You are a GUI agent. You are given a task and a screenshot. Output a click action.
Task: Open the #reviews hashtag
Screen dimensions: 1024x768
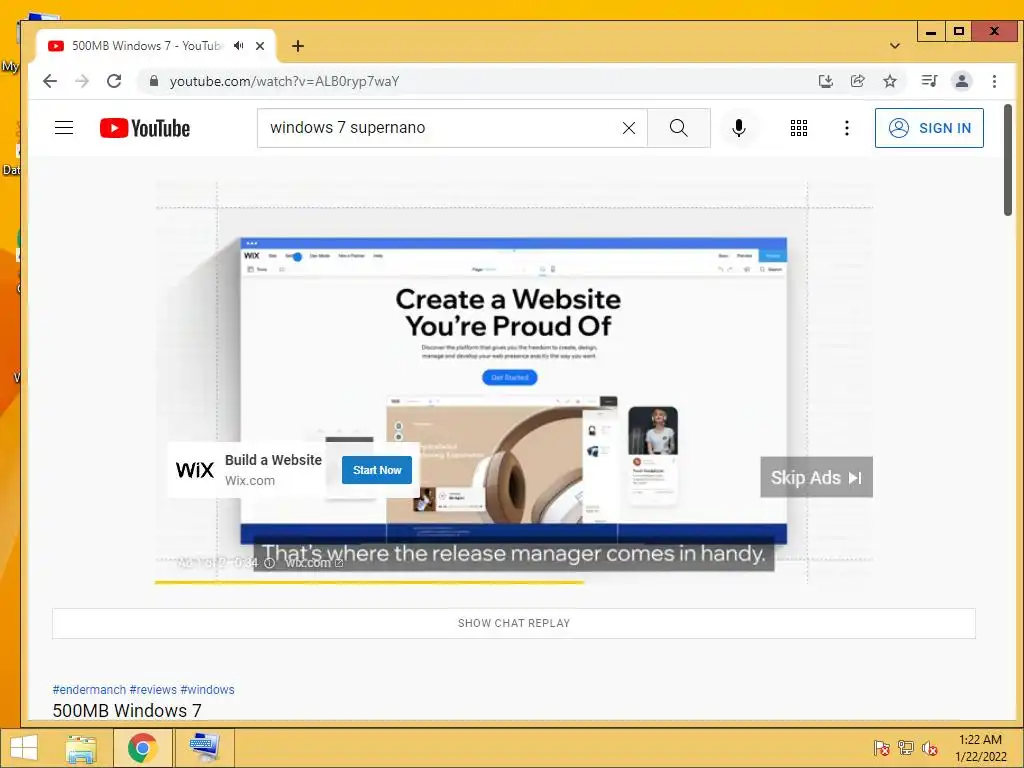(153, 690)
